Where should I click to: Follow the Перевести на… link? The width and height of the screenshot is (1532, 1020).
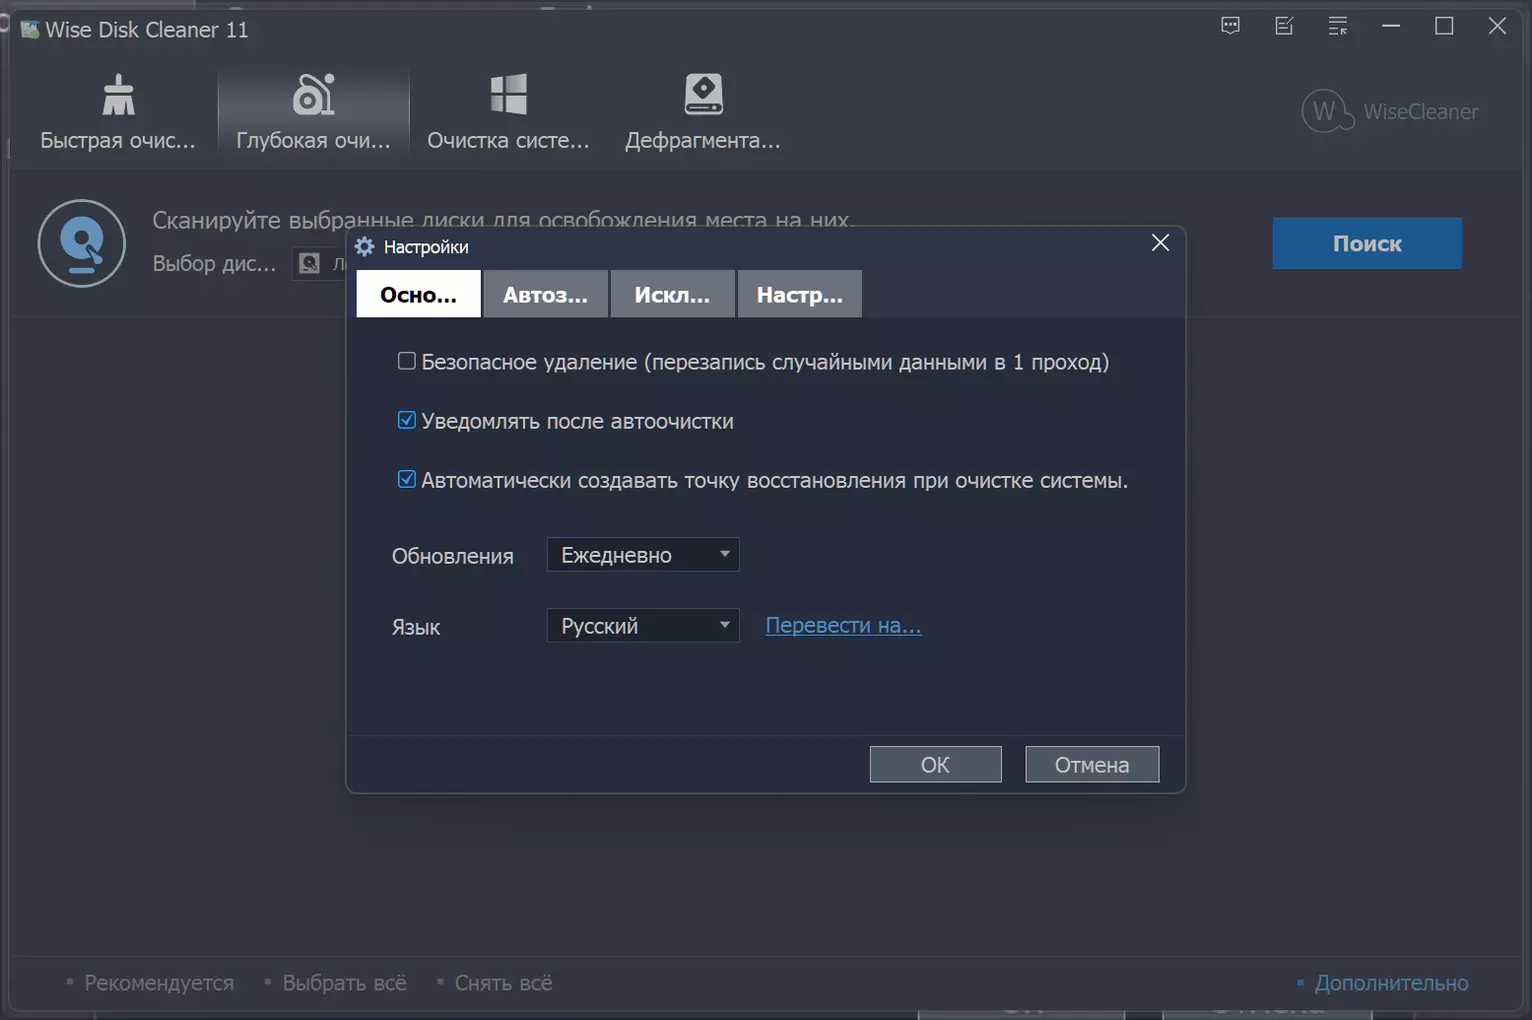843,625
